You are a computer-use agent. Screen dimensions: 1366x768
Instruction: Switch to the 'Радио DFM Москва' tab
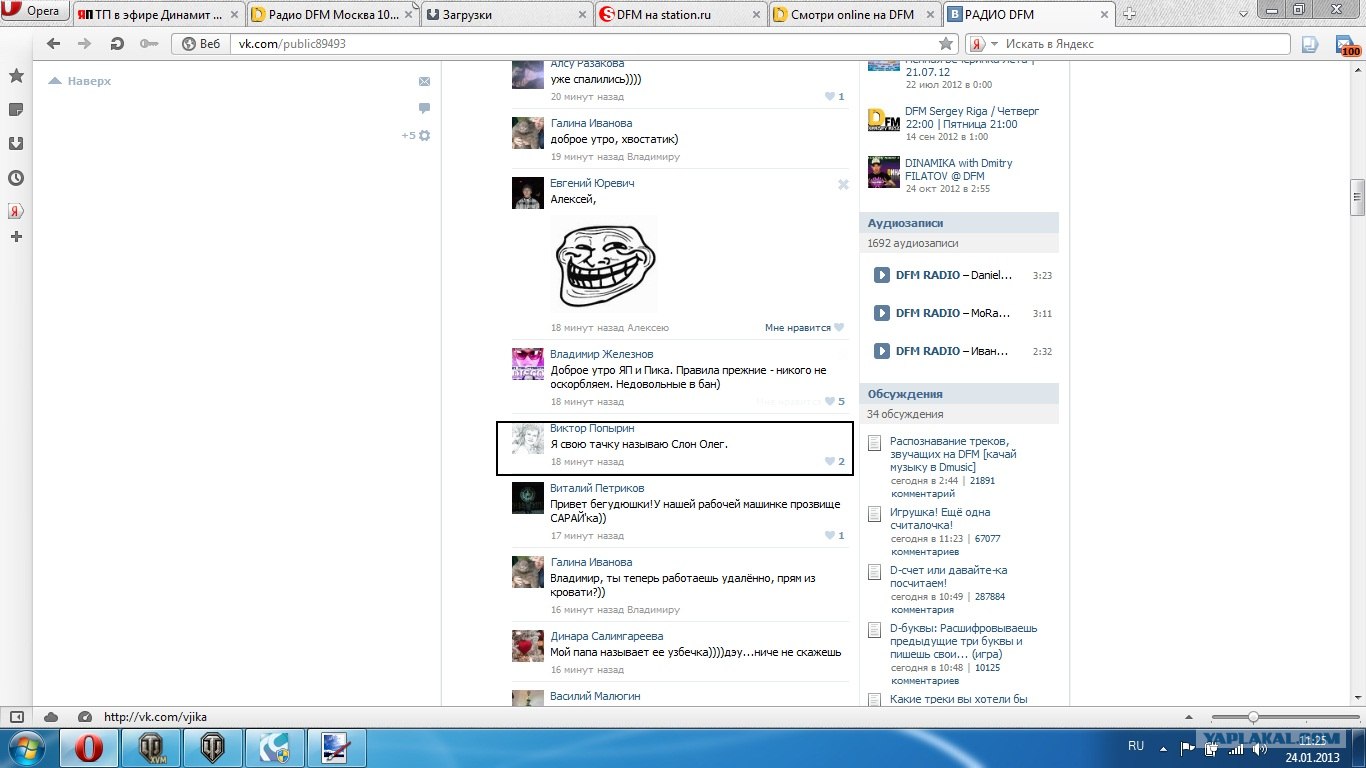point(331,14)
